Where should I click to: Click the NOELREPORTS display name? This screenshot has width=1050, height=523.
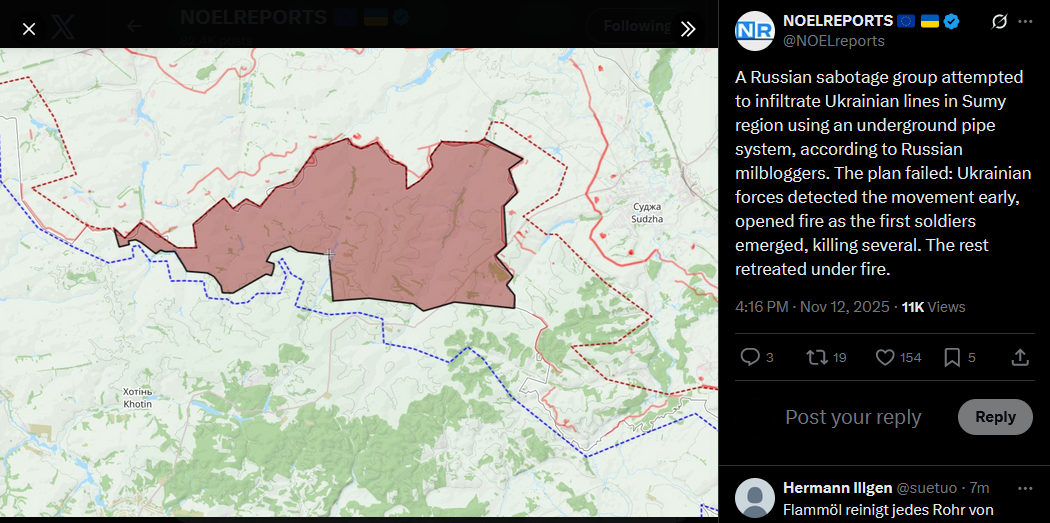coord(838,21)
